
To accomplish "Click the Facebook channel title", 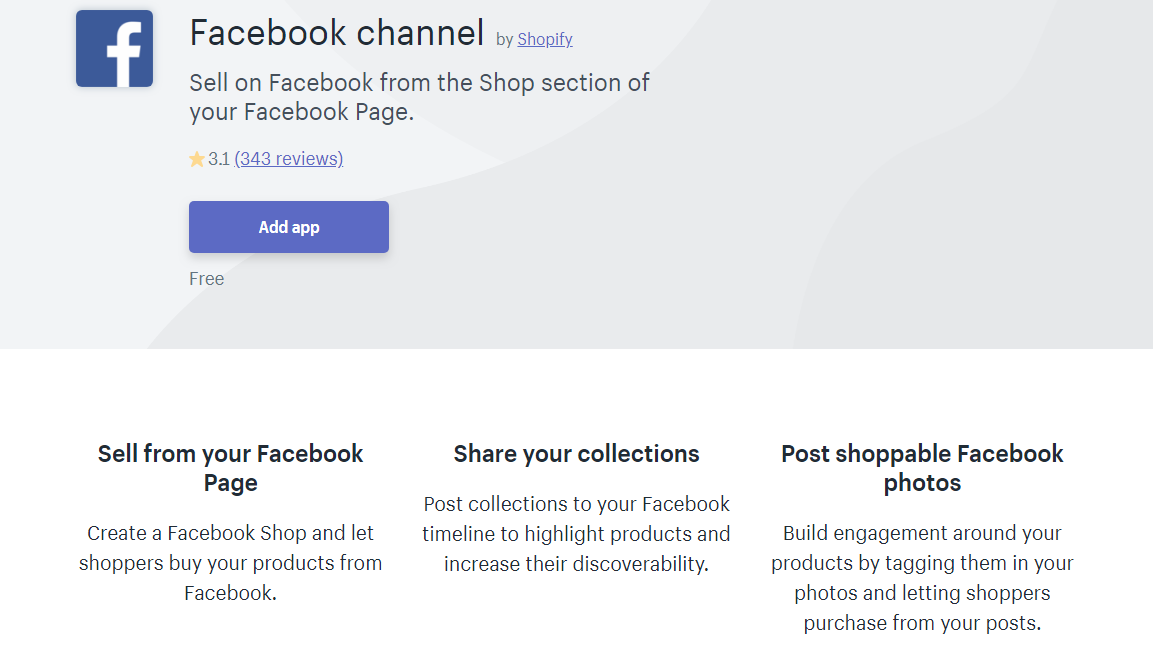I will (337, 33).
